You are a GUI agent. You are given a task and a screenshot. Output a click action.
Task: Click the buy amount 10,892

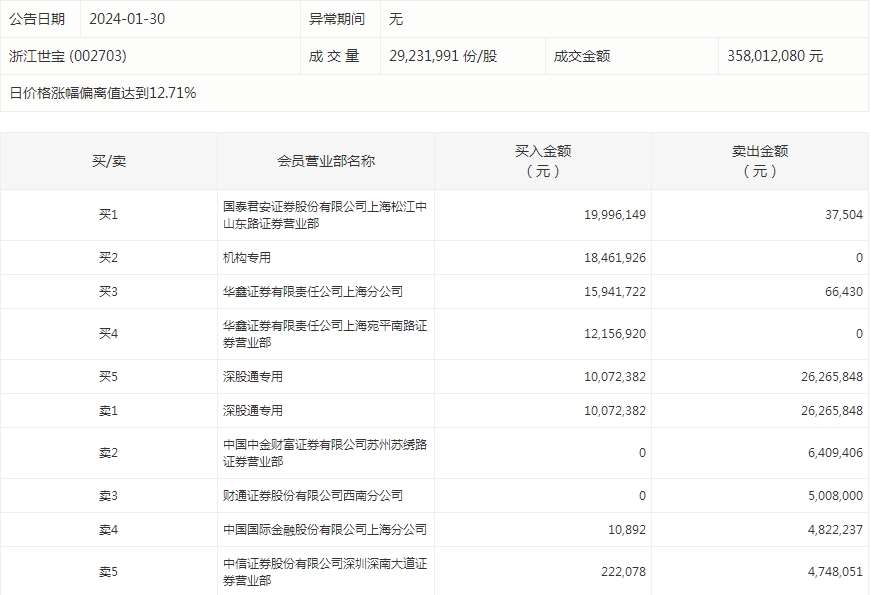627,530
